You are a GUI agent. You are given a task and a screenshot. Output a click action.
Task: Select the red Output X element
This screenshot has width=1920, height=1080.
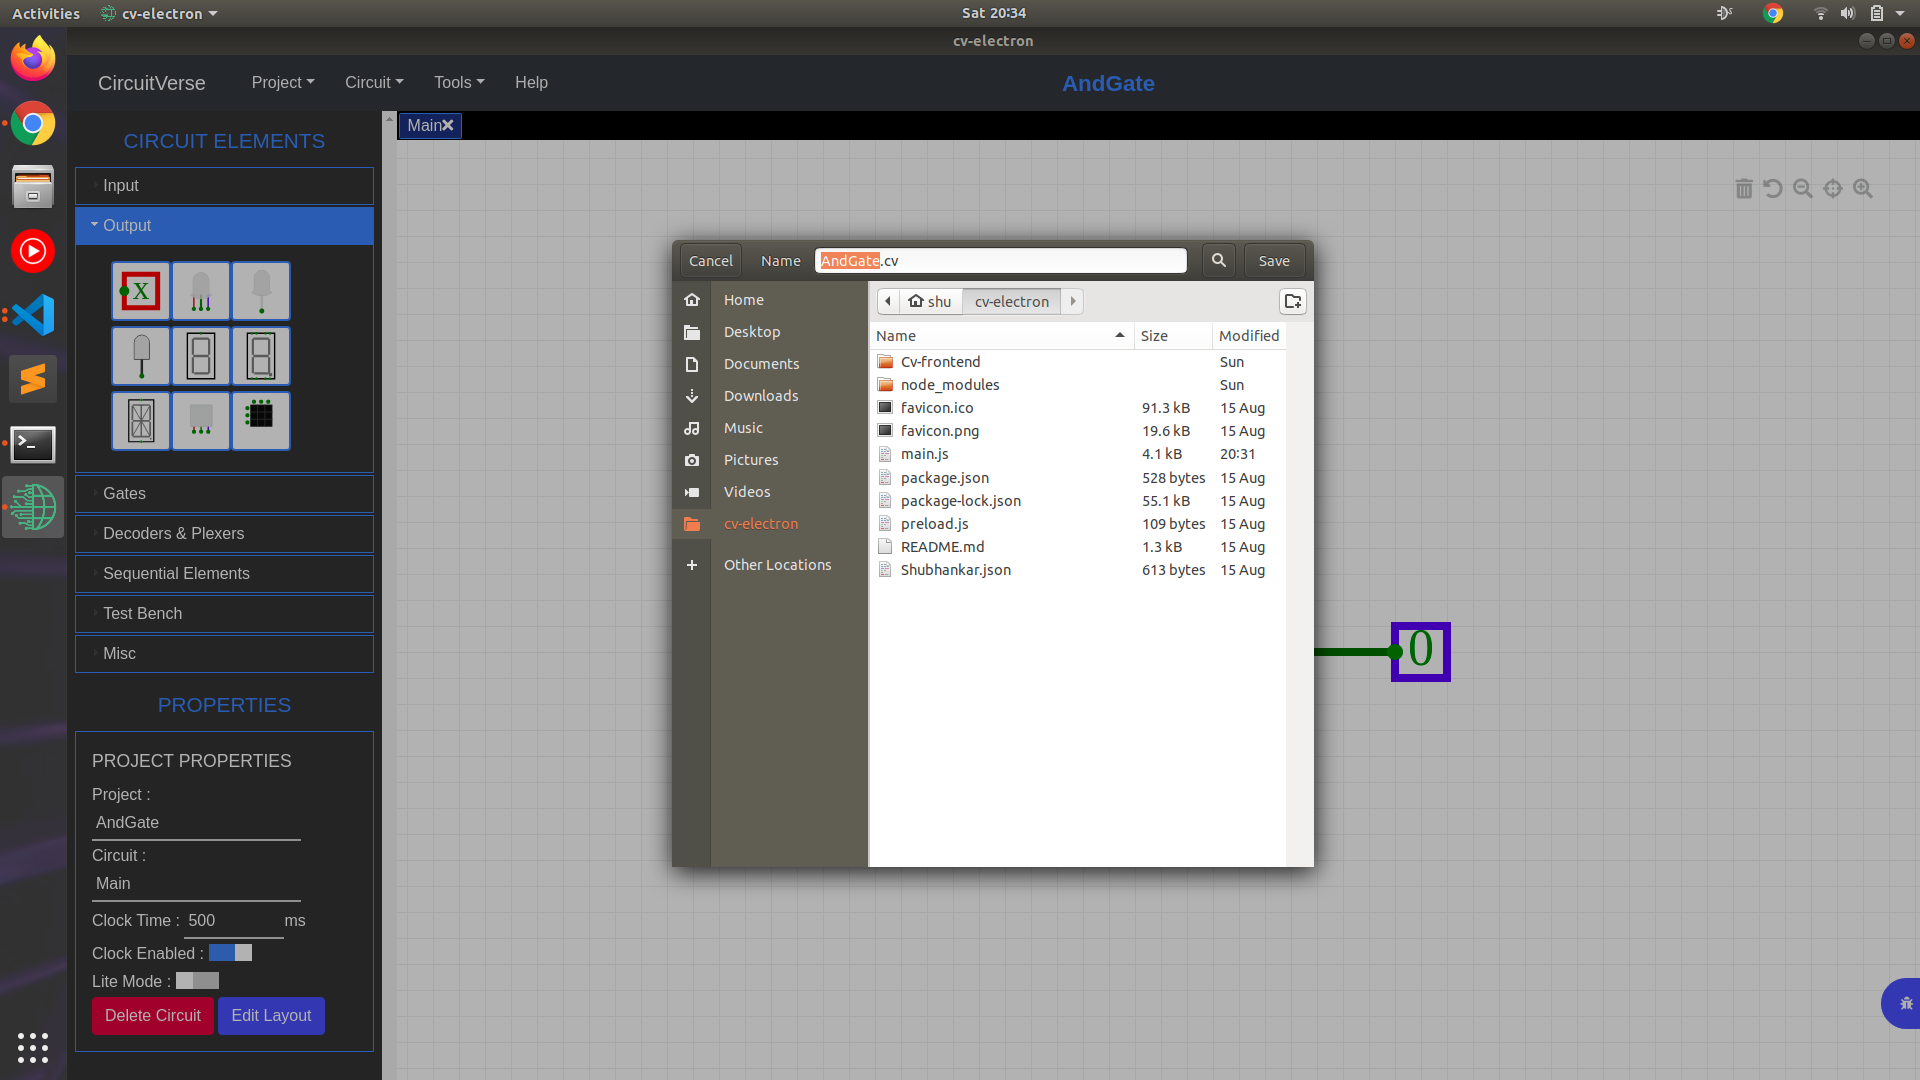pos(141,291)
